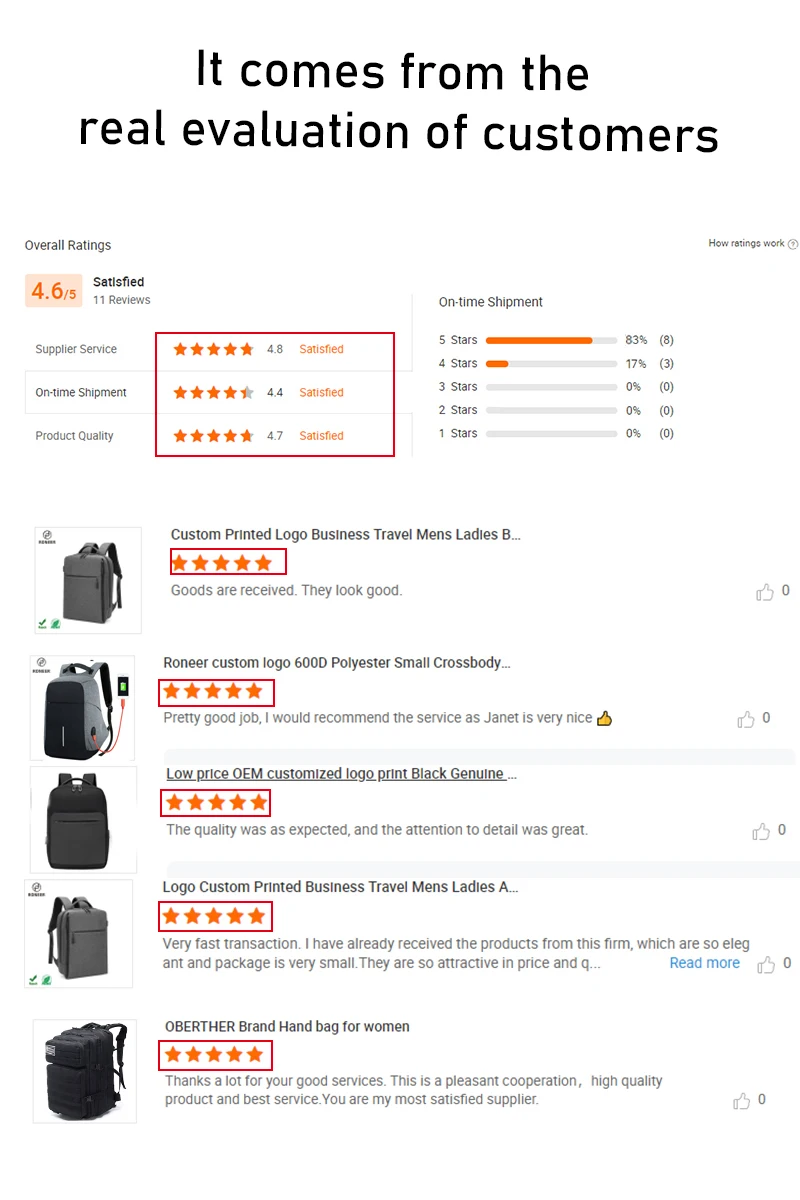The height and width of the screenshot is (1200, 800).
Task: Like the 'quality was as expected' review
Action: pyautogui.click(x=761, y=831)
